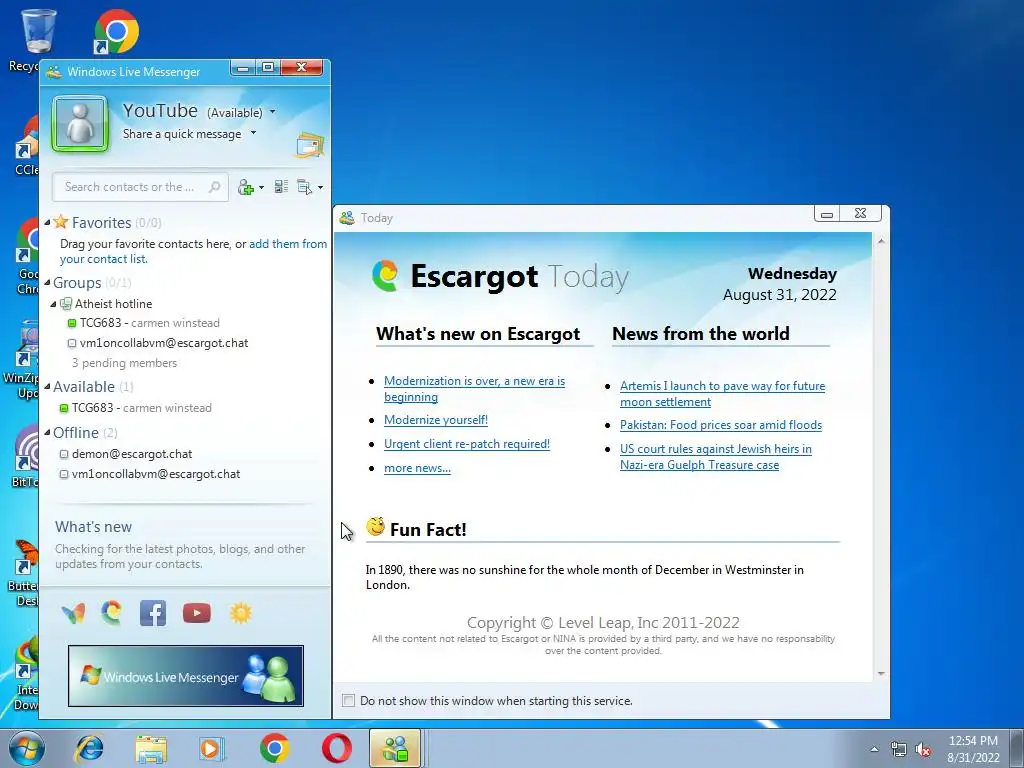Image resolution: width=1024 pixels, height=768 pixels.
Task: Click the Favorites star icon
Action: pos(61,222)
